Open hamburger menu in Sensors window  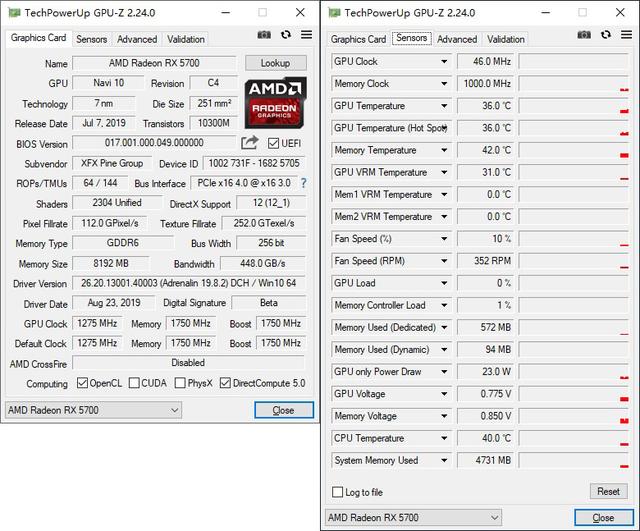(627, 35)
